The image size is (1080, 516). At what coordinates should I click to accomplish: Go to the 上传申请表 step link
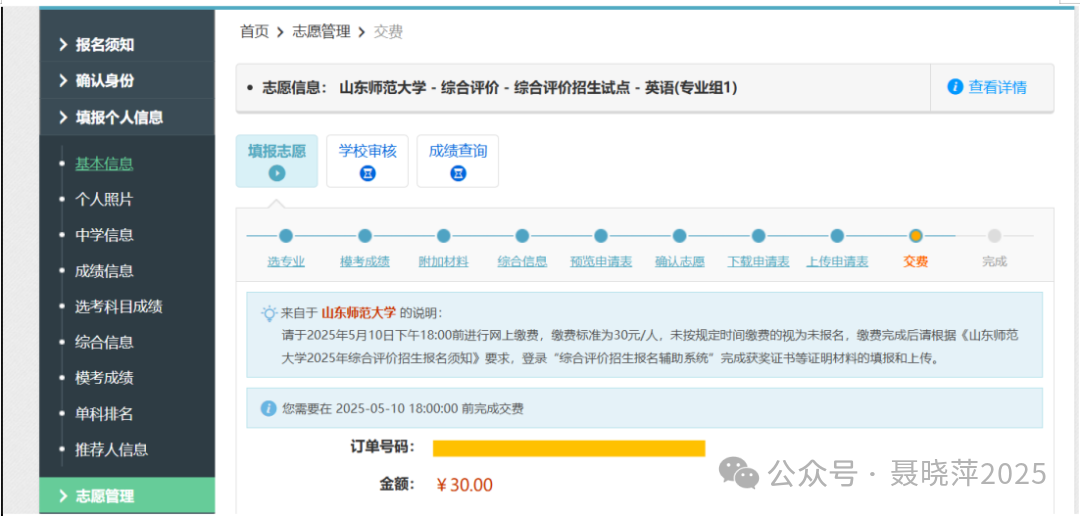[837, 262]
